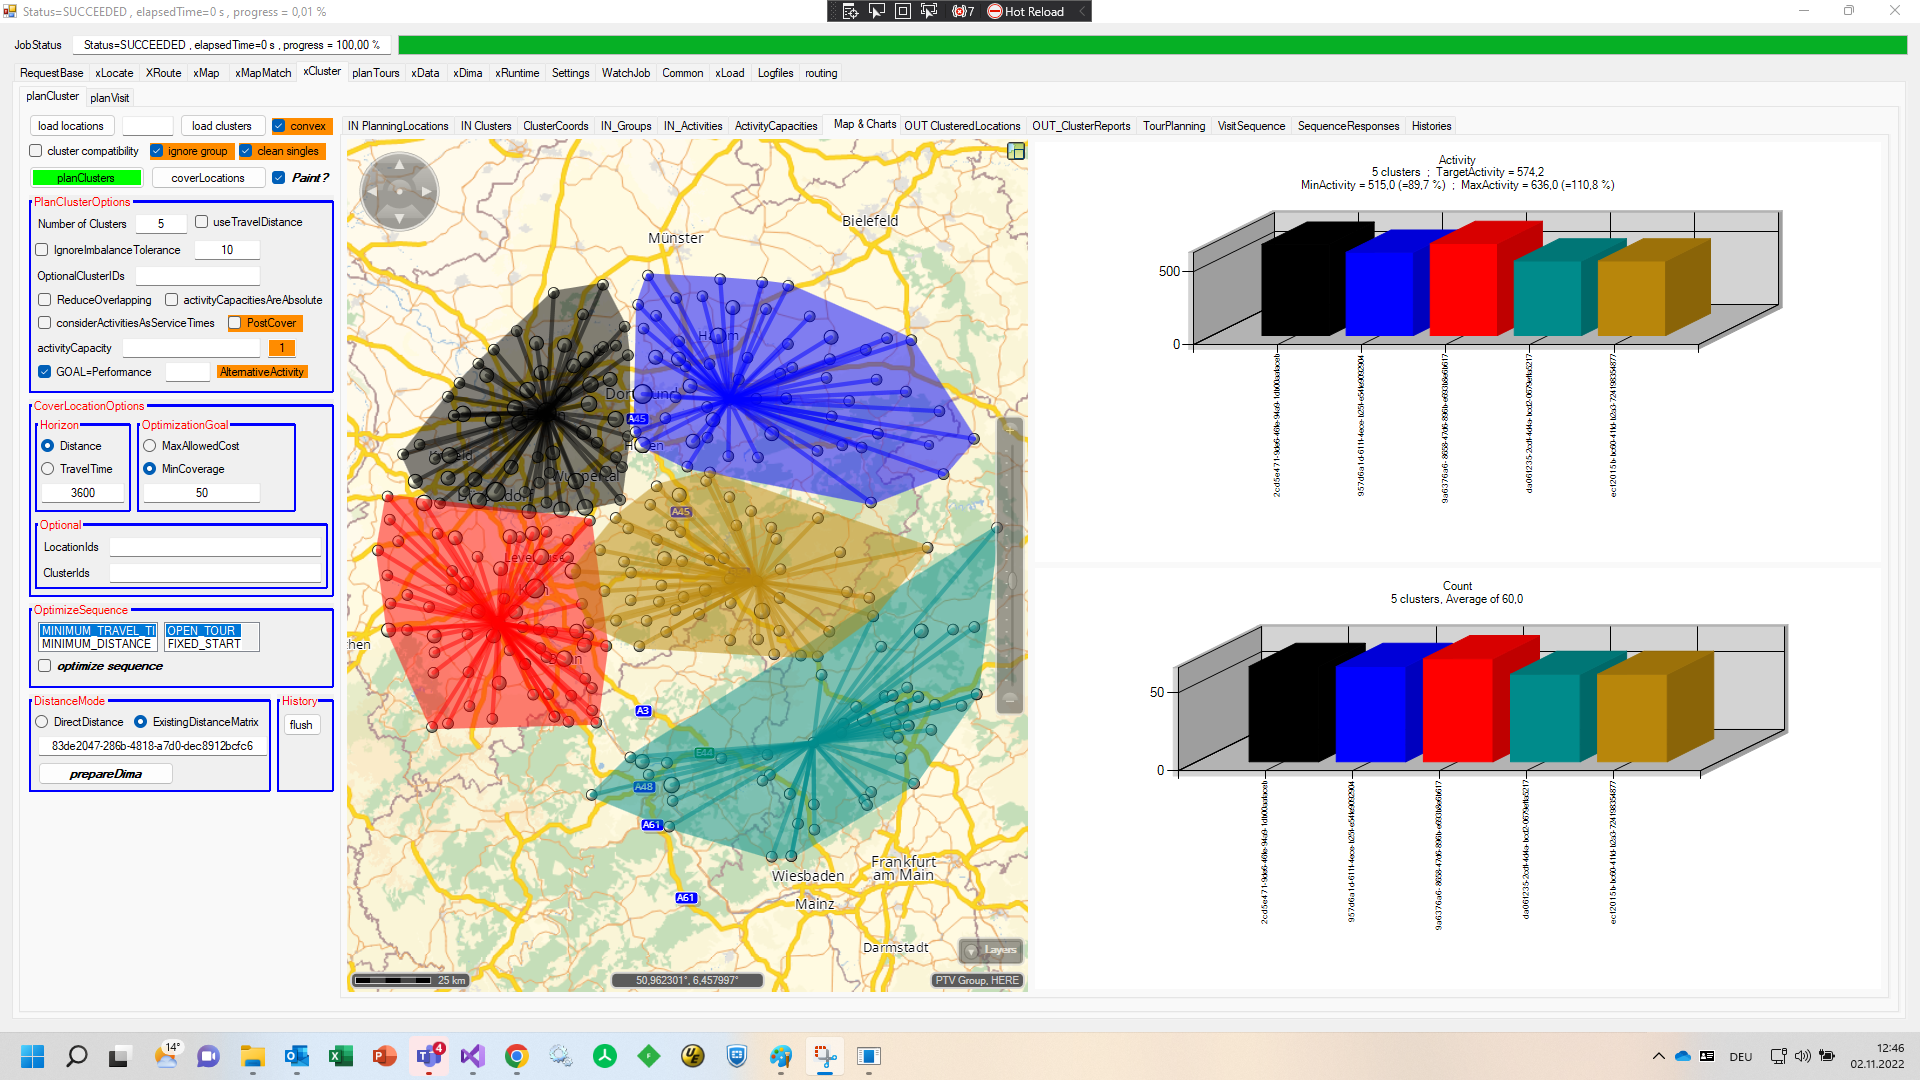Open Excel from the taskbar

(340, 1056)
